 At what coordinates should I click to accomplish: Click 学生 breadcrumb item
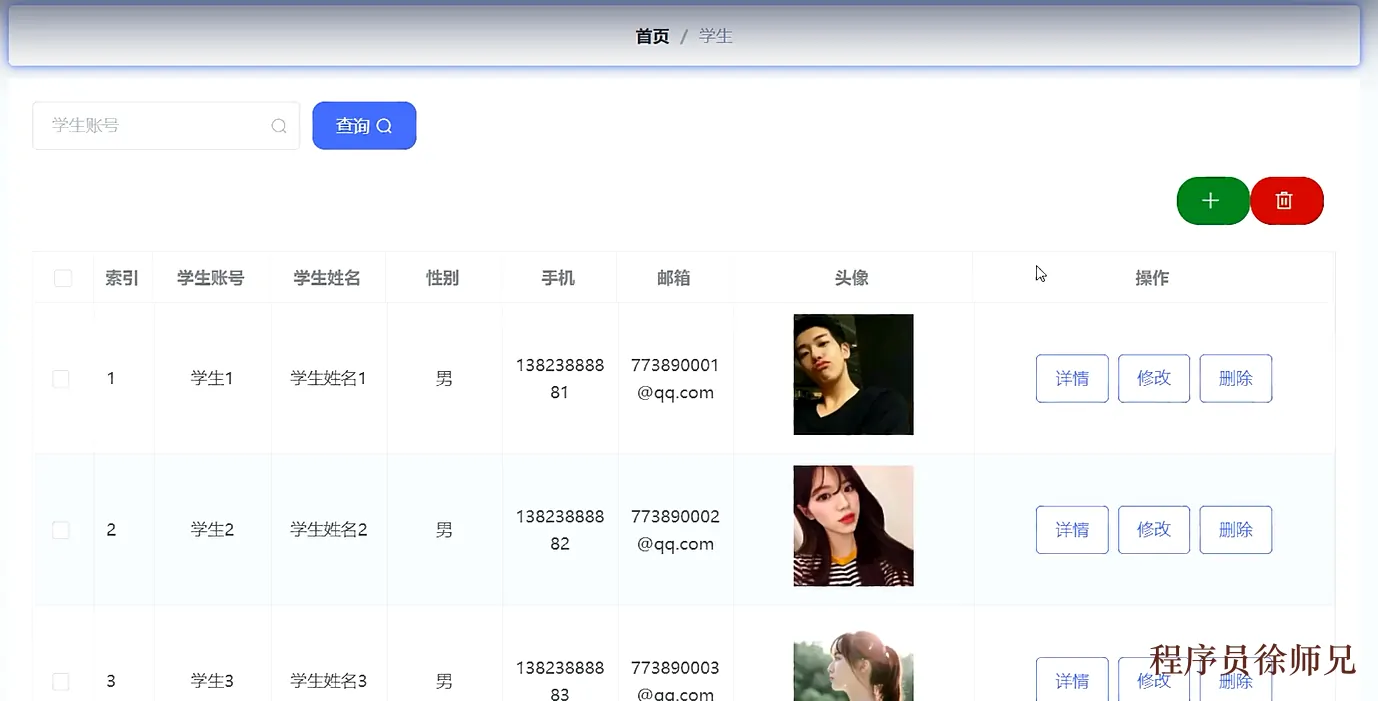(x=716, y=36)
